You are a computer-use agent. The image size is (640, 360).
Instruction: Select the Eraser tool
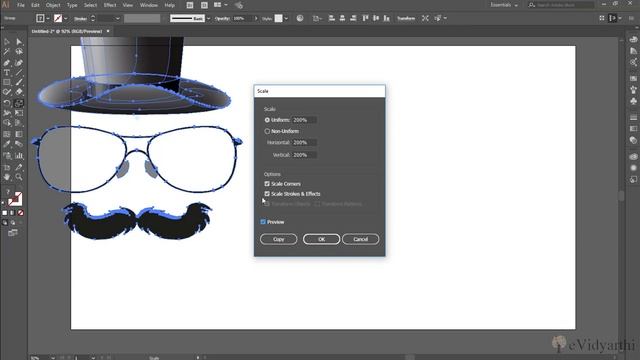pos(19,93)
